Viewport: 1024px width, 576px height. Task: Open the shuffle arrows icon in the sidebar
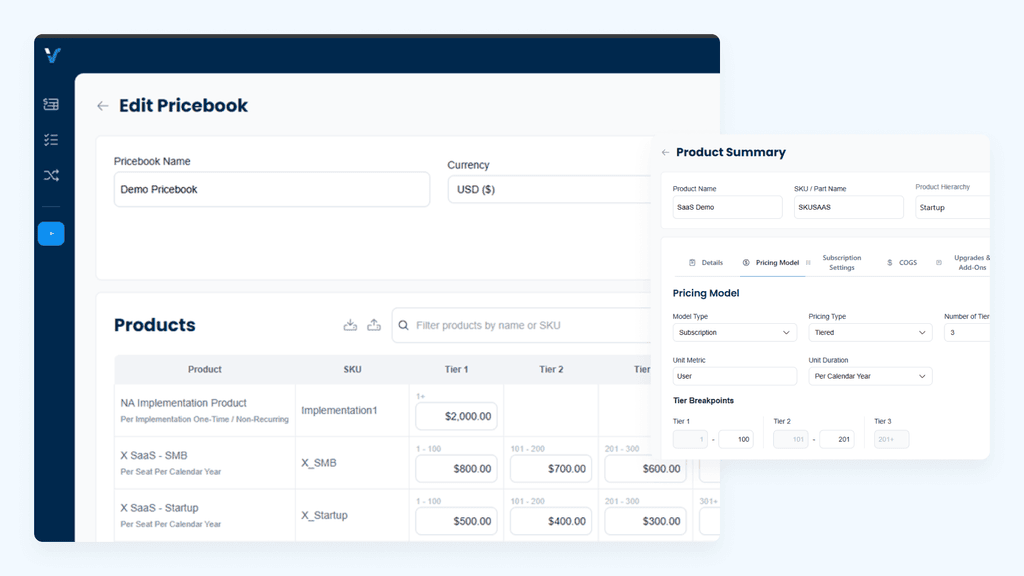[x=51, y=175]
